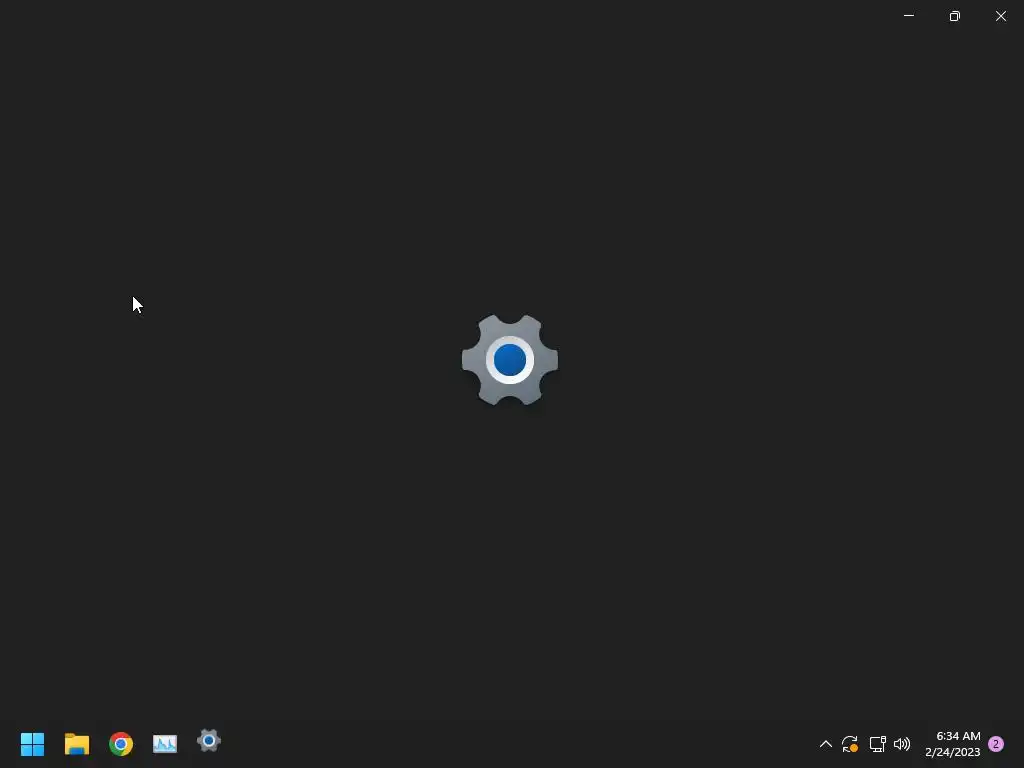
Task: Restore down the Settings window
Action: (x=955, y=16)
